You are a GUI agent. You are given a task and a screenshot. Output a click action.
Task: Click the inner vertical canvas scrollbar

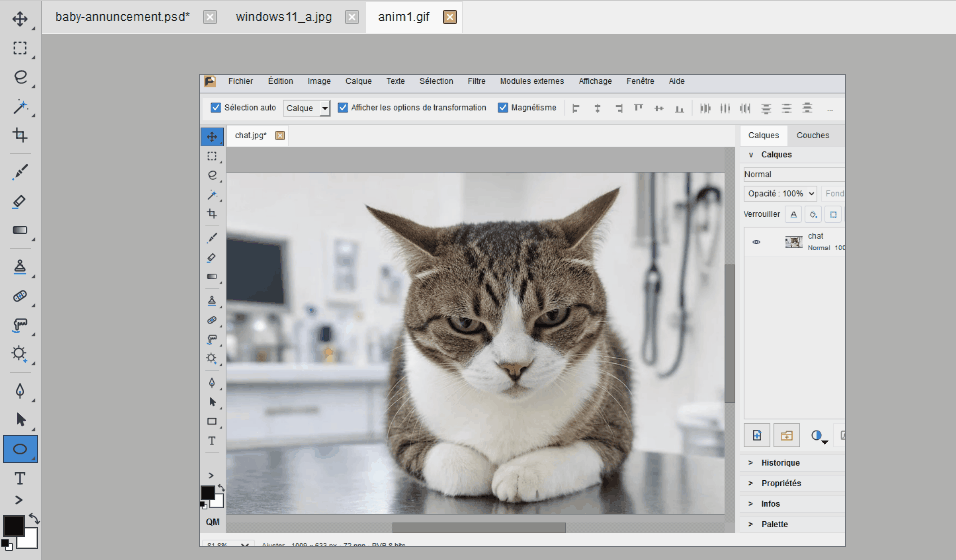(730, 333)
